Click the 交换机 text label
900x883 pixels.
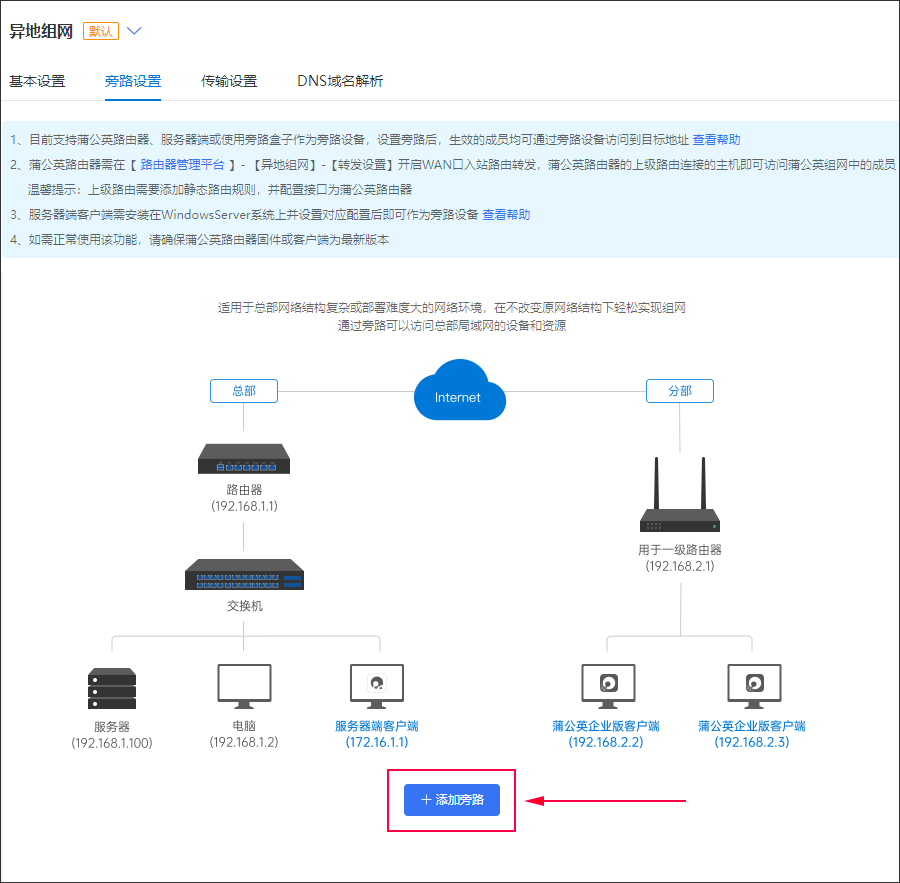[245, 606]
